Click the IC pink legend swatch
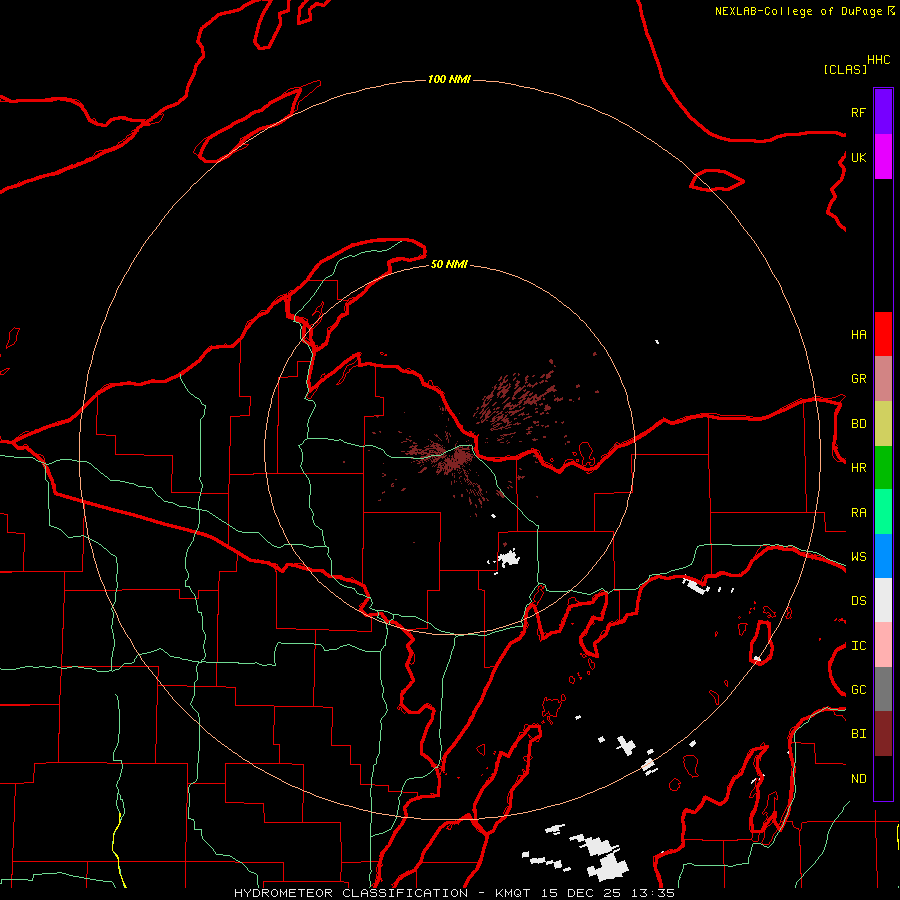 (x=883, y=645)
